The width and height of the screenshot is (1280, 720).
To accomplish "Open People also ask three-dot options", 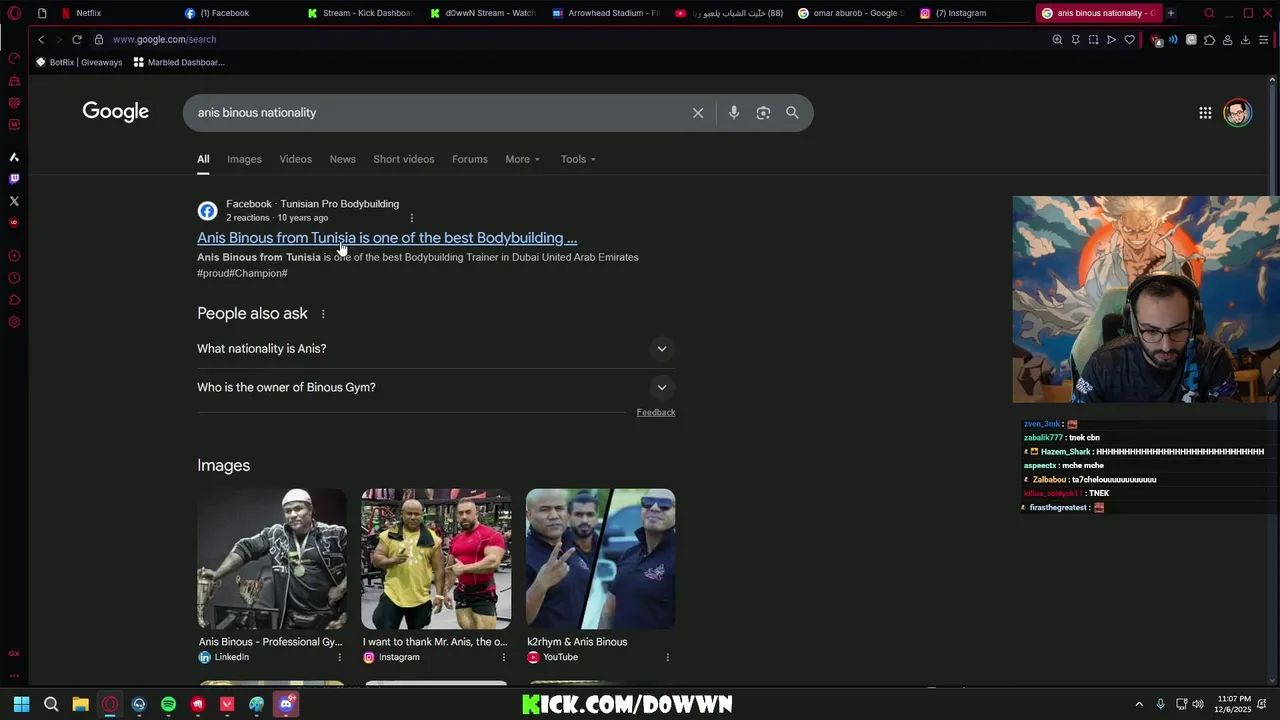I will [323, 314].
